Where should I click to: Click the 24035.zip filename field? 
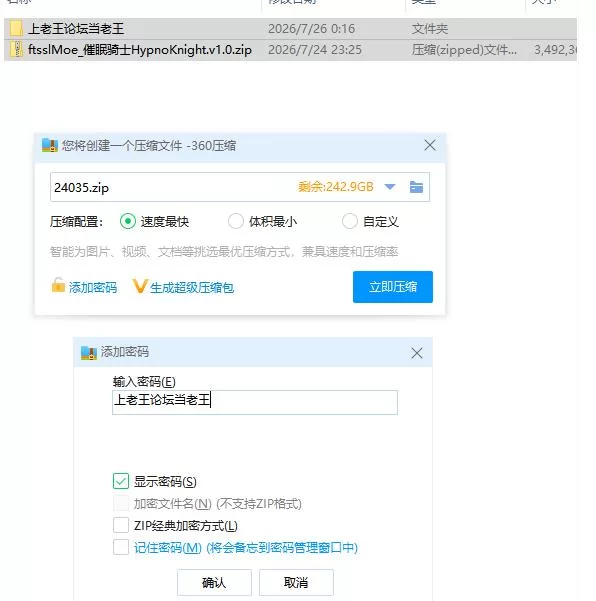click(240, 187)
